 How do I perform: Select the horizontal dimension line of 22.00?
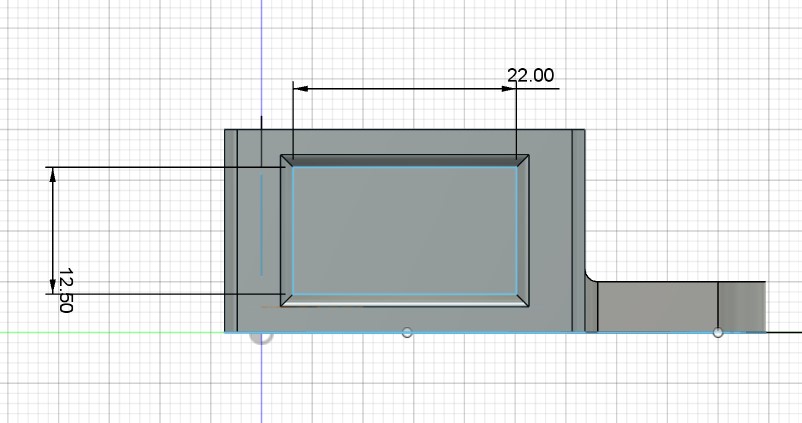coord(400,89)
